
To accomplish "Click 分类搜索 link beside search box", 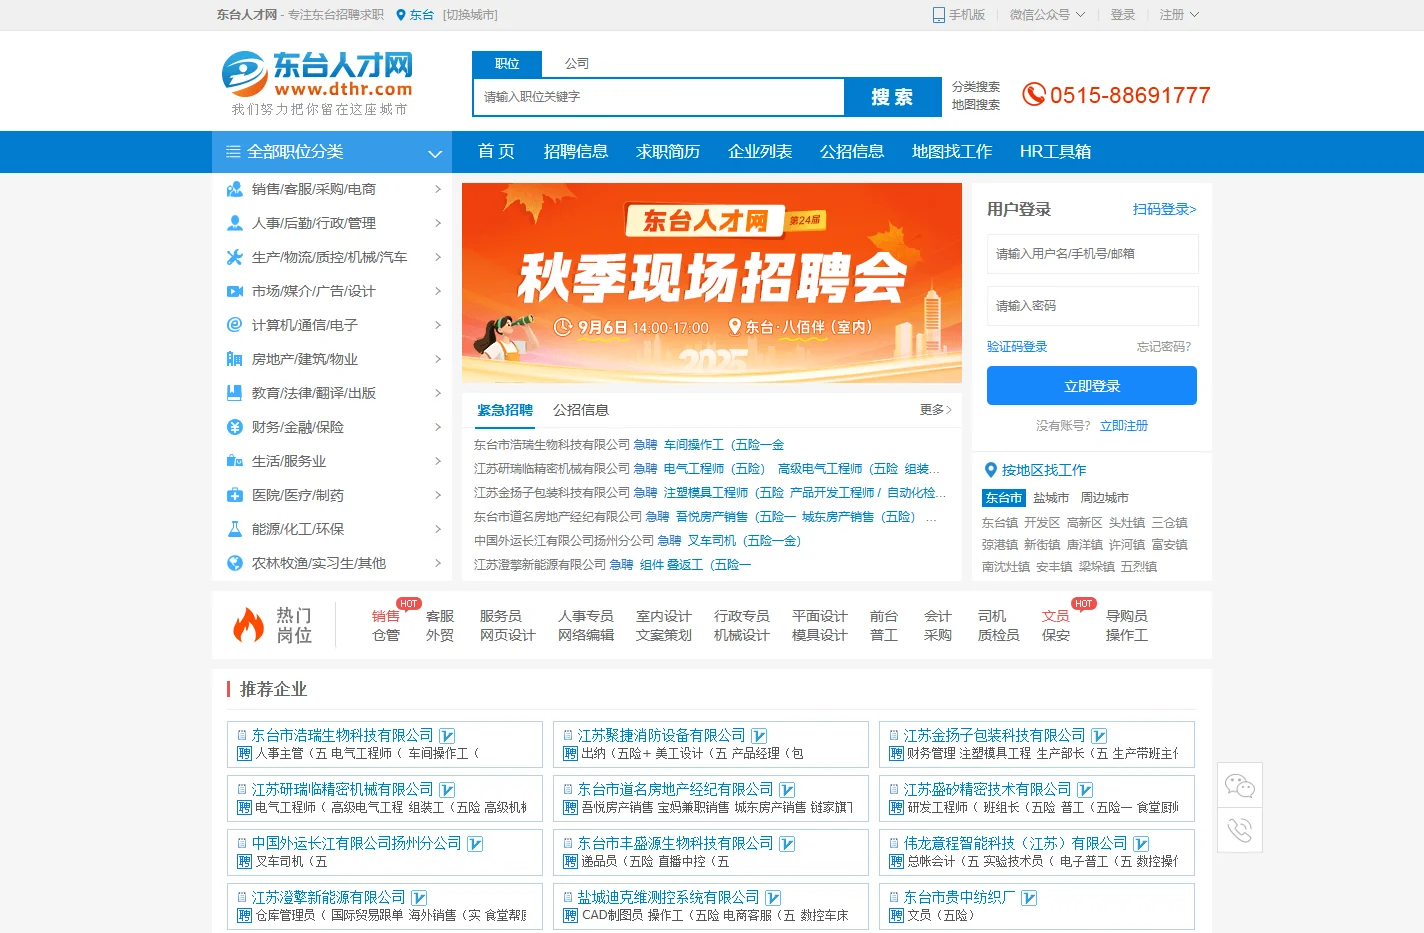I will pos(976,87).
